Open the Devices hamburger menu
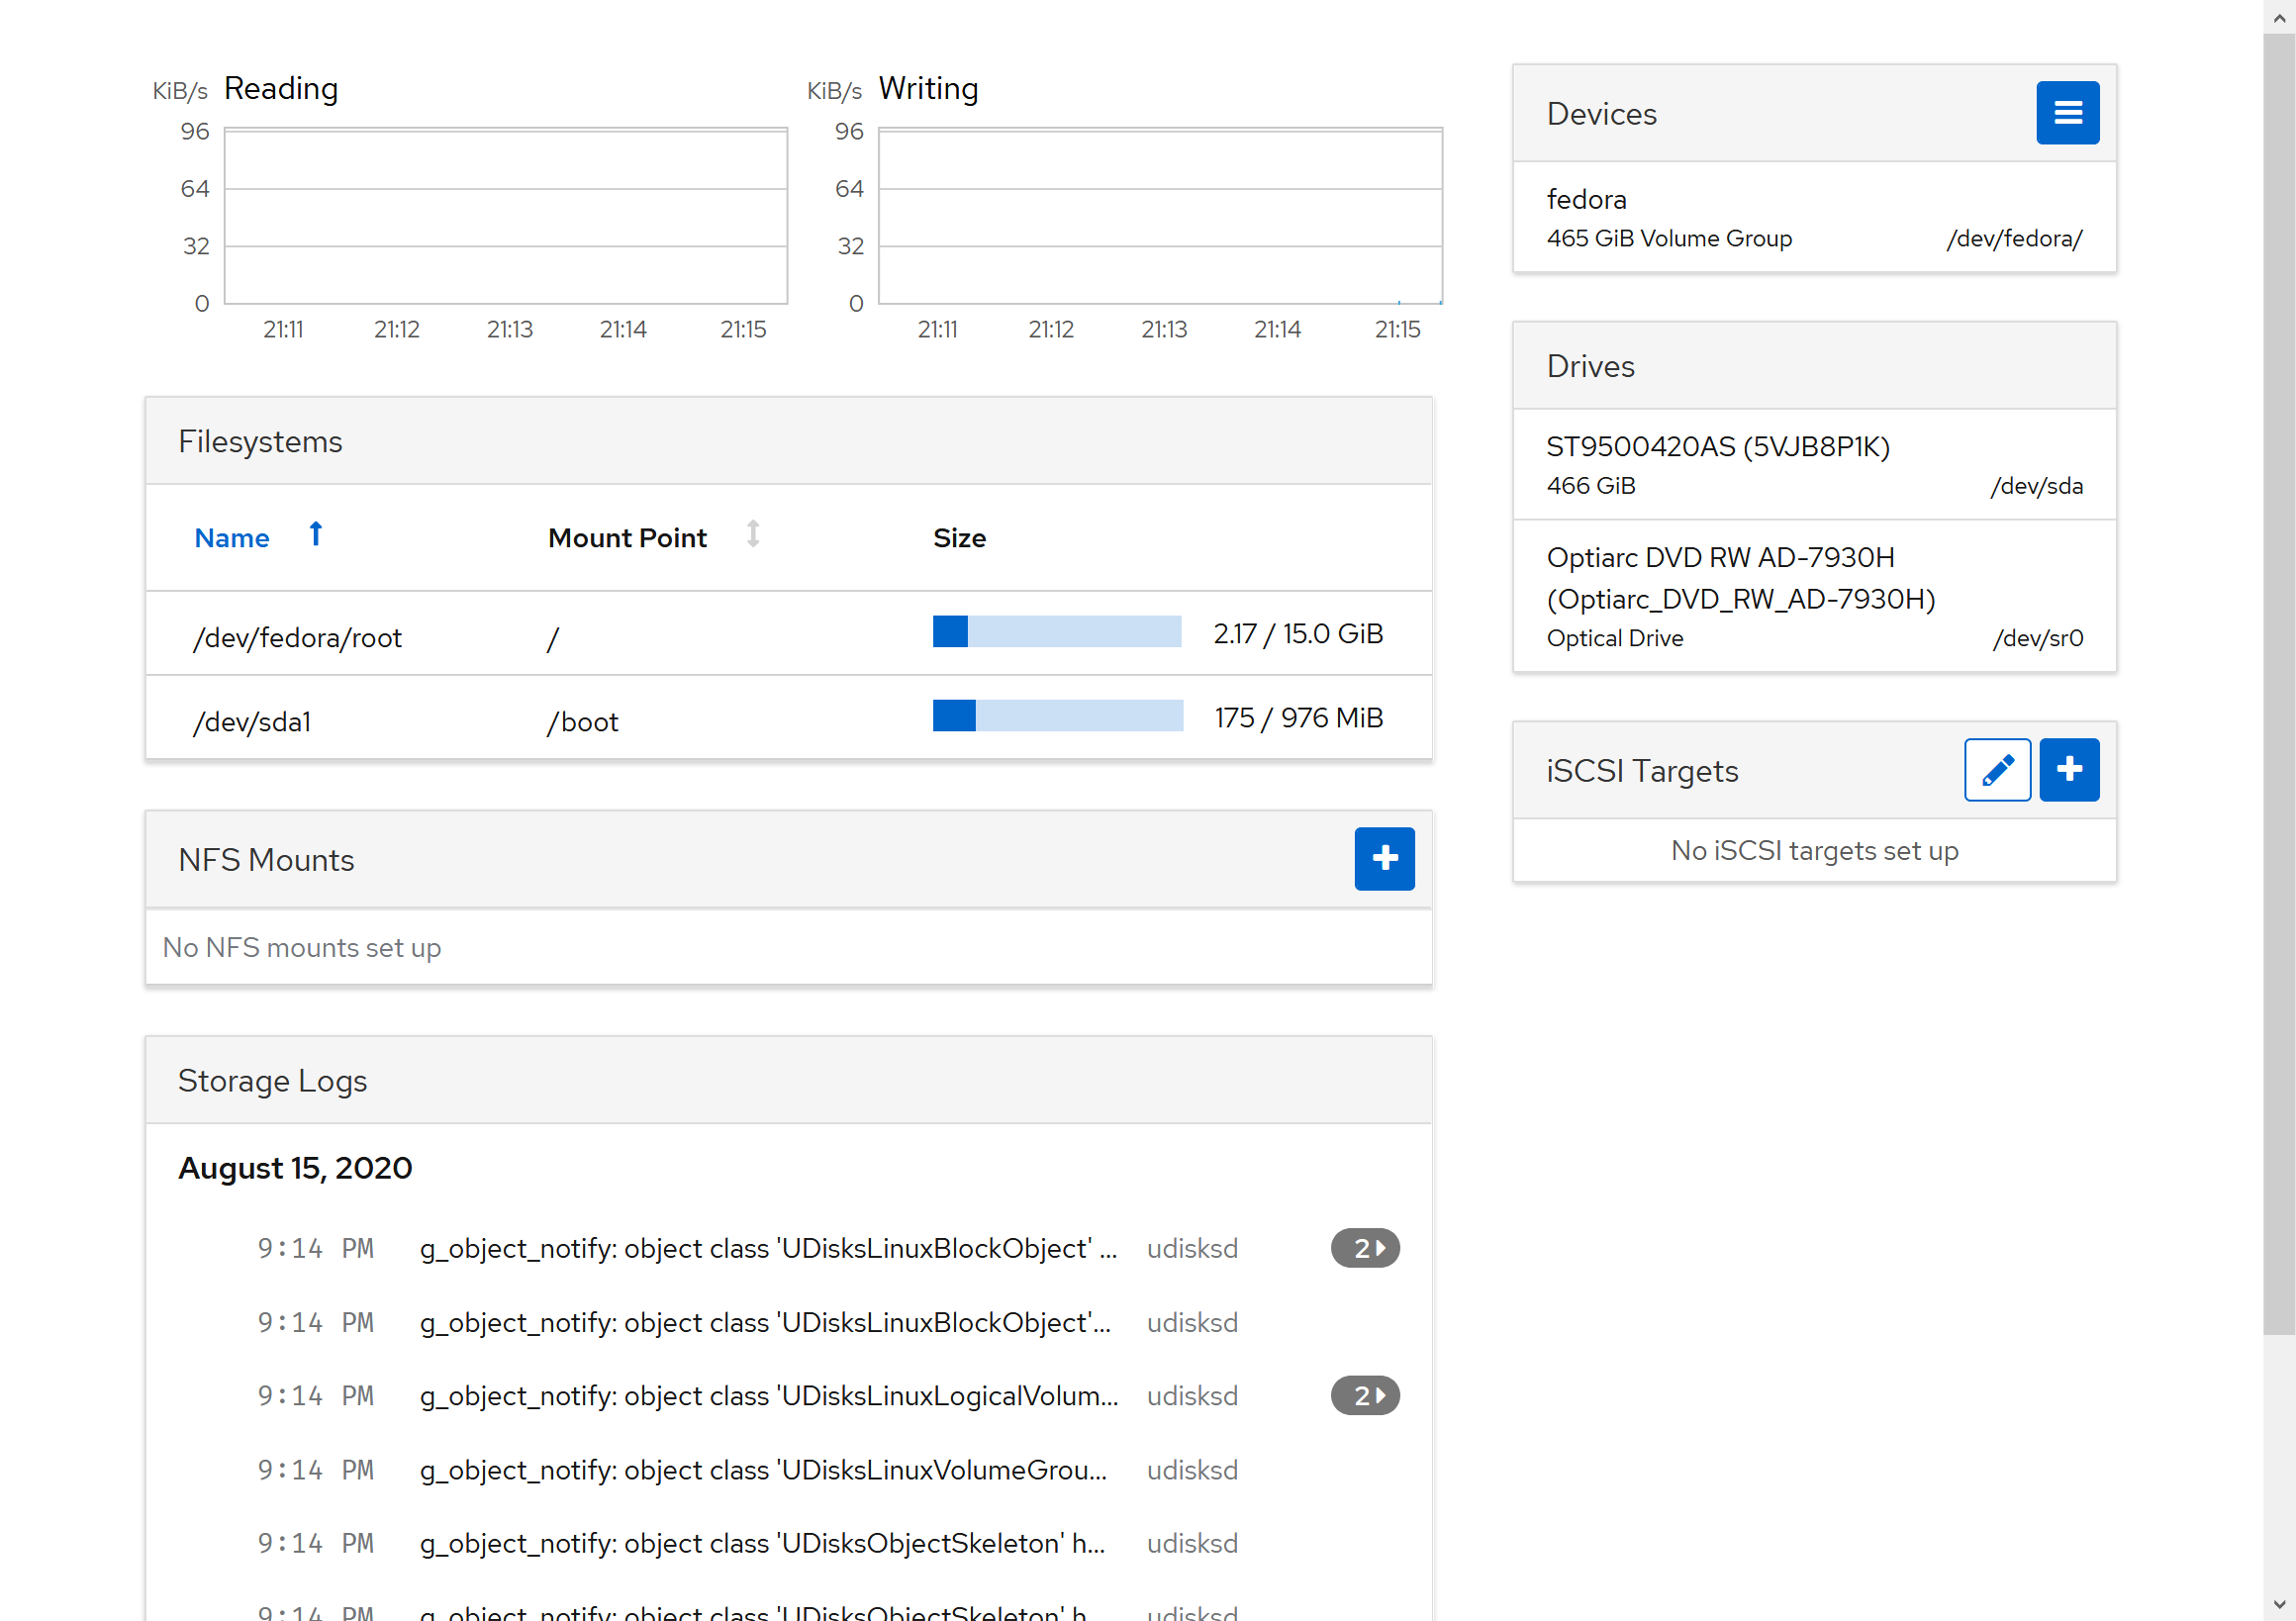Image resolution: width=2296 pixels, height=1621 pixels. point(2067,113)
